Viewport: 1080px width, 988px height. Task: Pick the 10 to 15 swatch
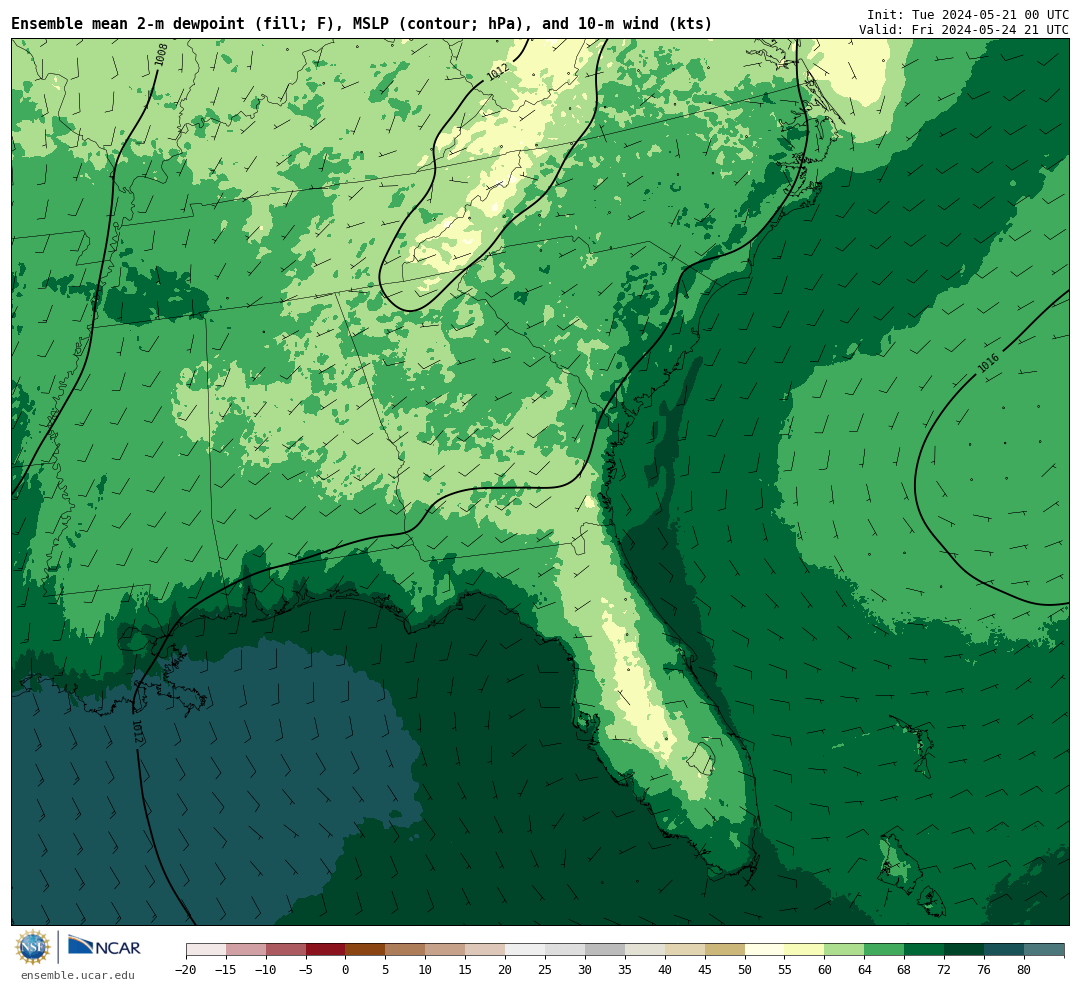pyautogui.click(x=446, y=950)
